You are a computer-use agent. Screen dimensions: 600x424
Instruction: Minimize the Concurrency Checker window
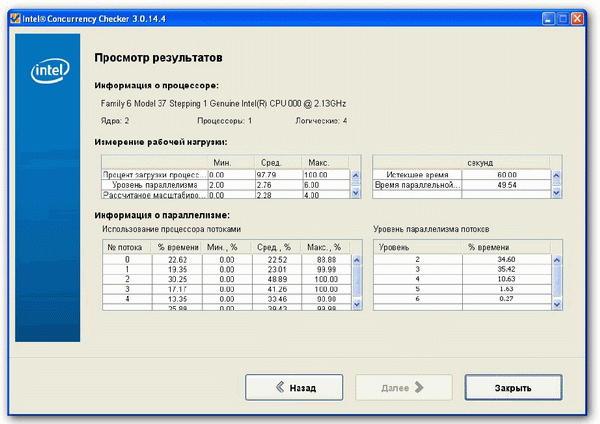point(548,18)
